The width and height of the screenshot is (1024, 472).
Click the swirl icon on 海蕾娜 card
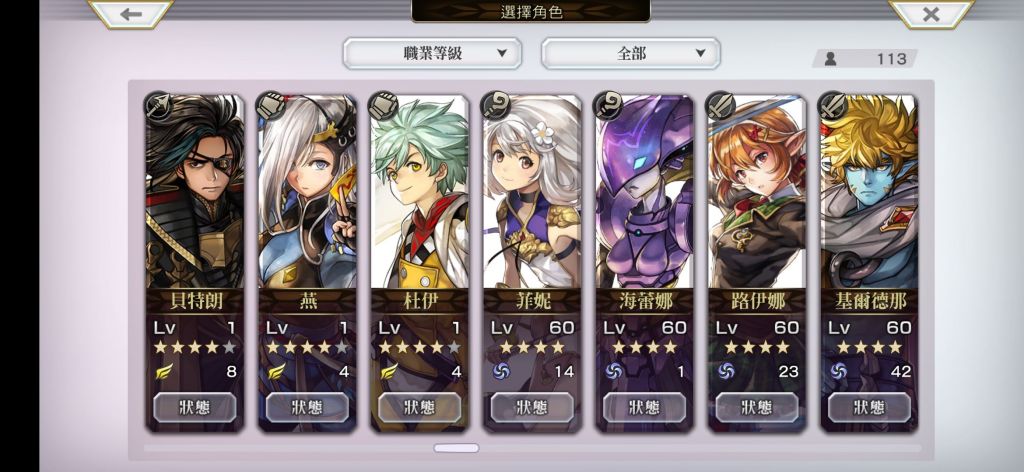(x=614, y=371)
